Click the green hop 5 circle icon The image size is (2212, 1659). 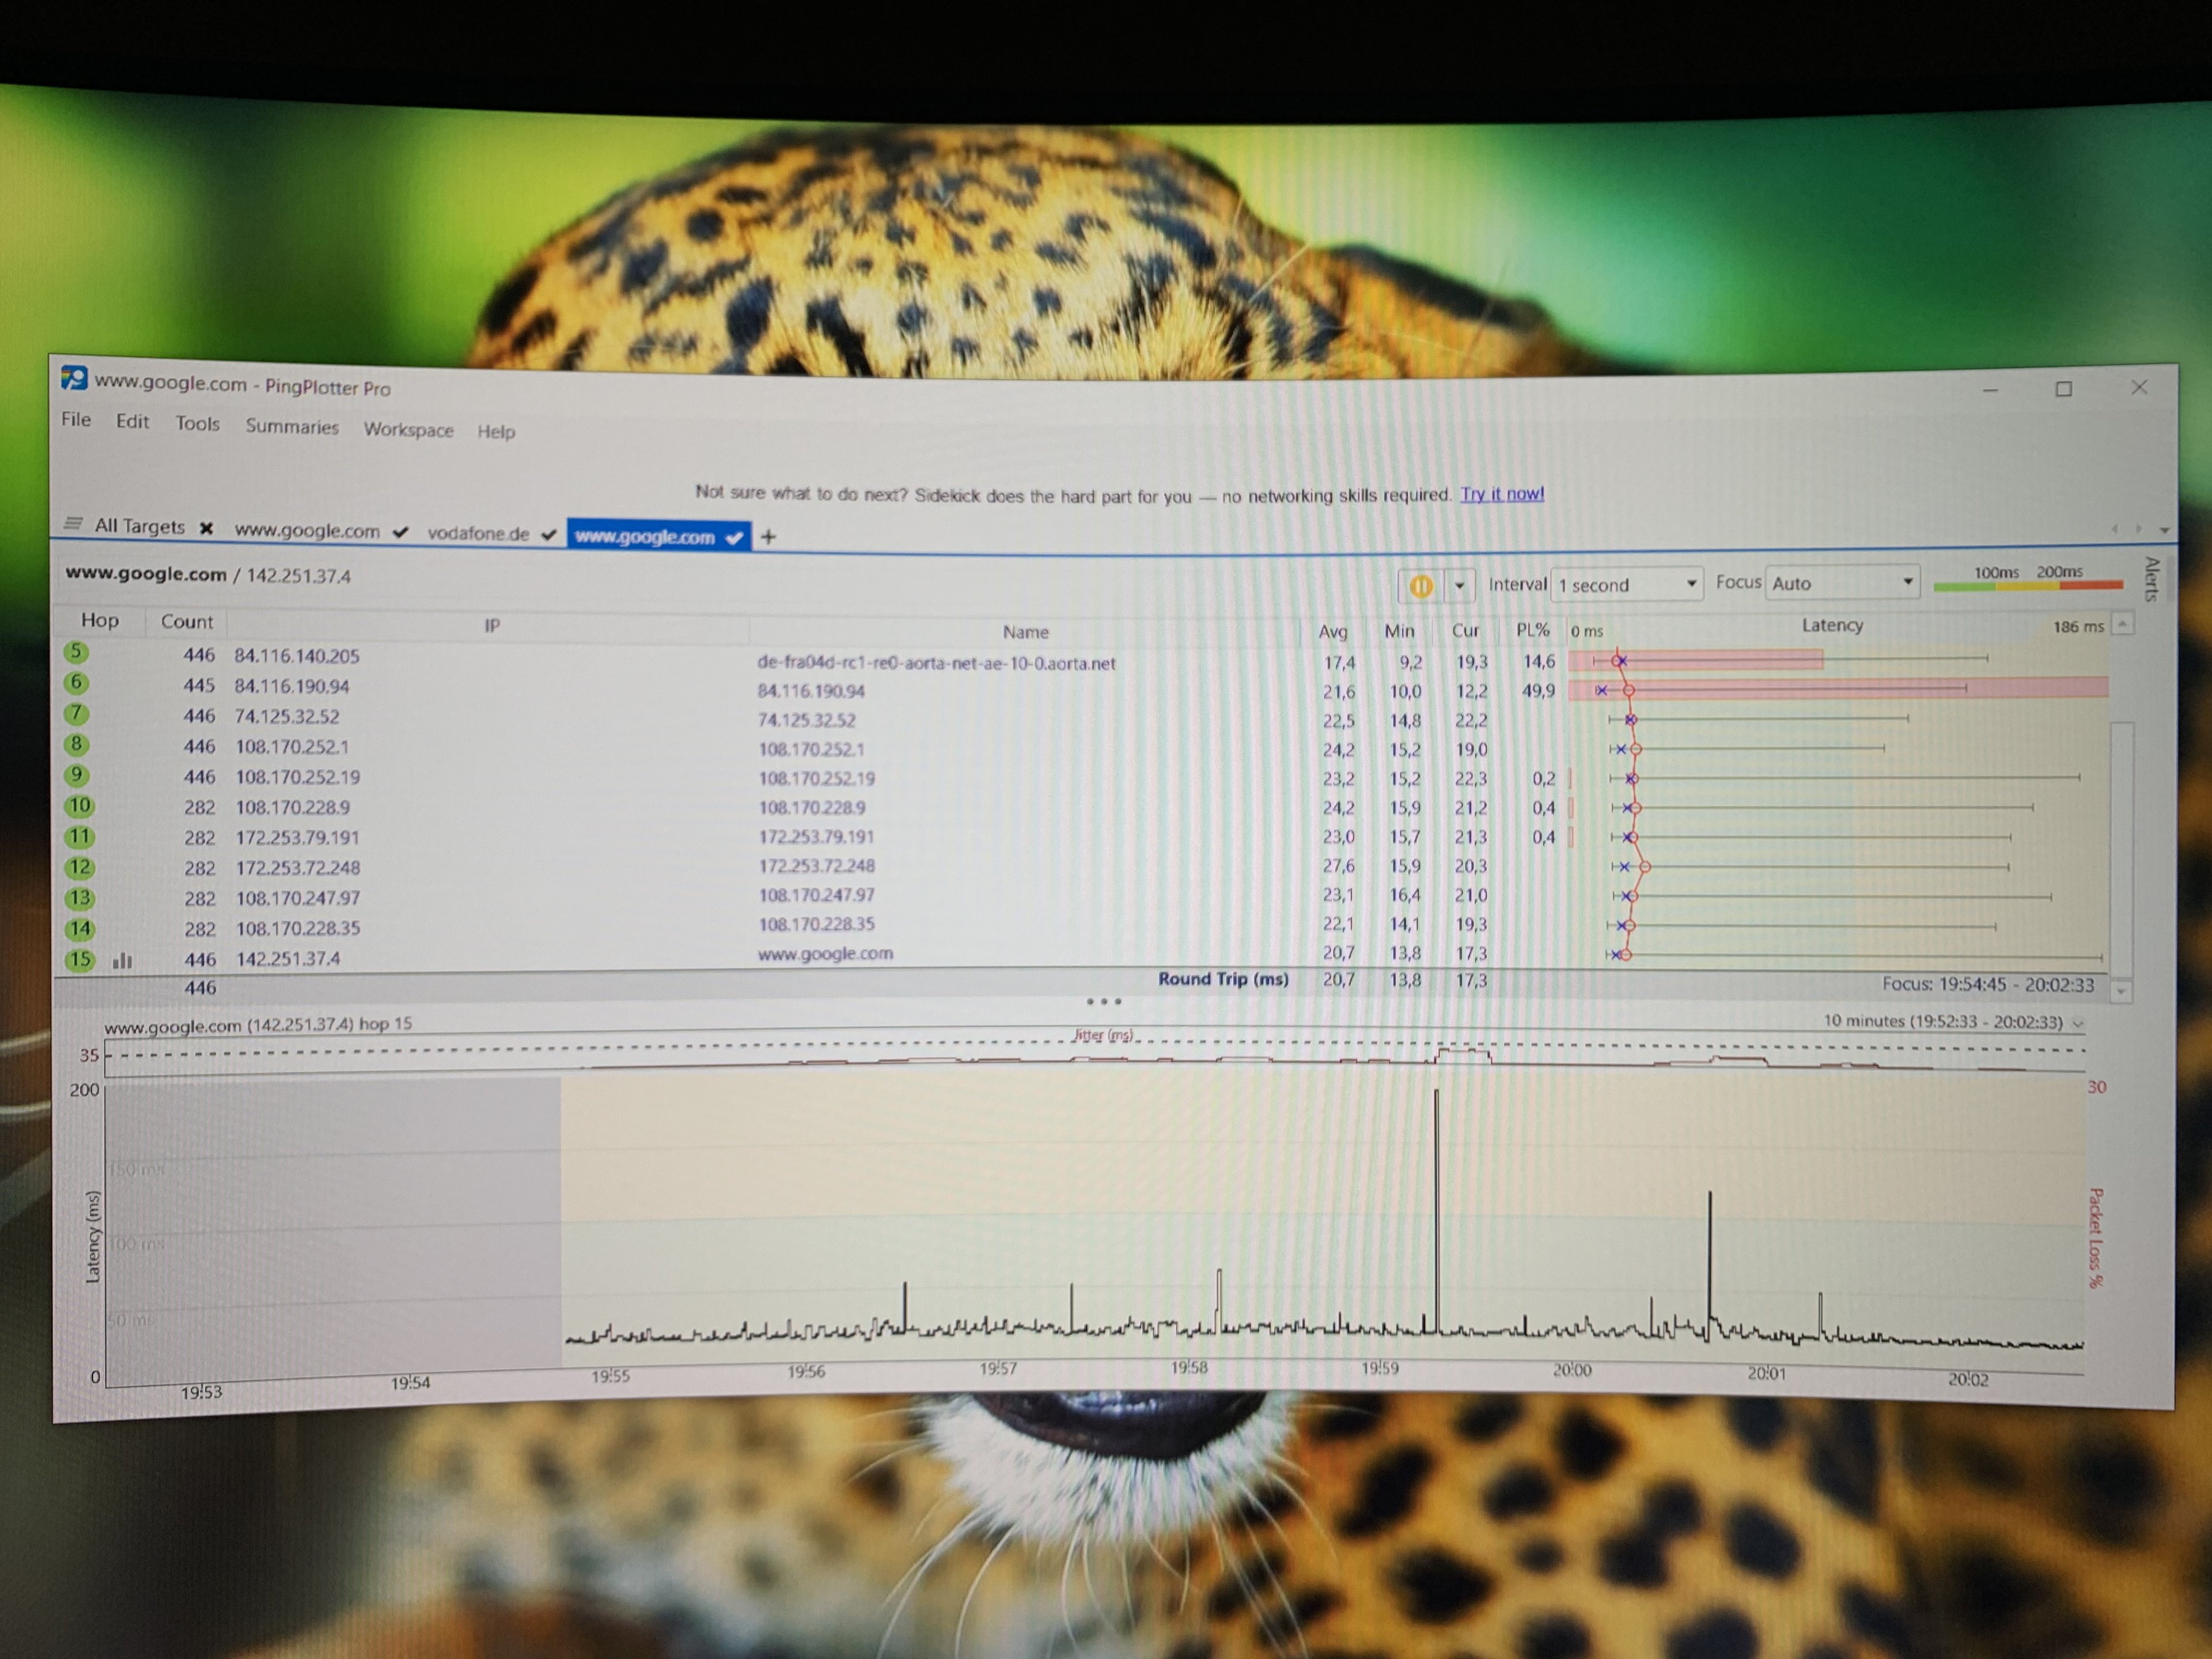76,653
